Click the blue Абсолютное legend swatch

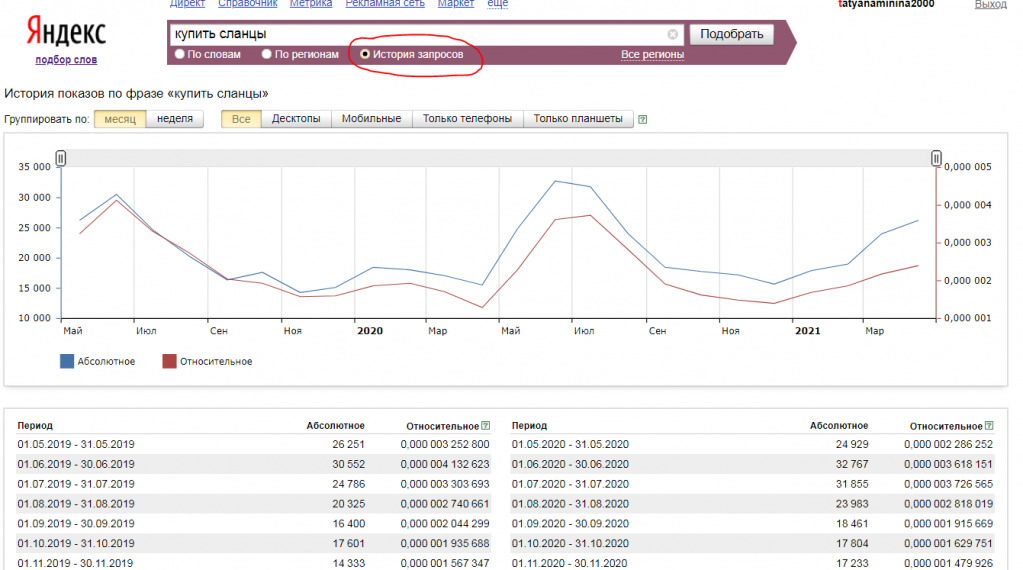(x=67, y=361)
